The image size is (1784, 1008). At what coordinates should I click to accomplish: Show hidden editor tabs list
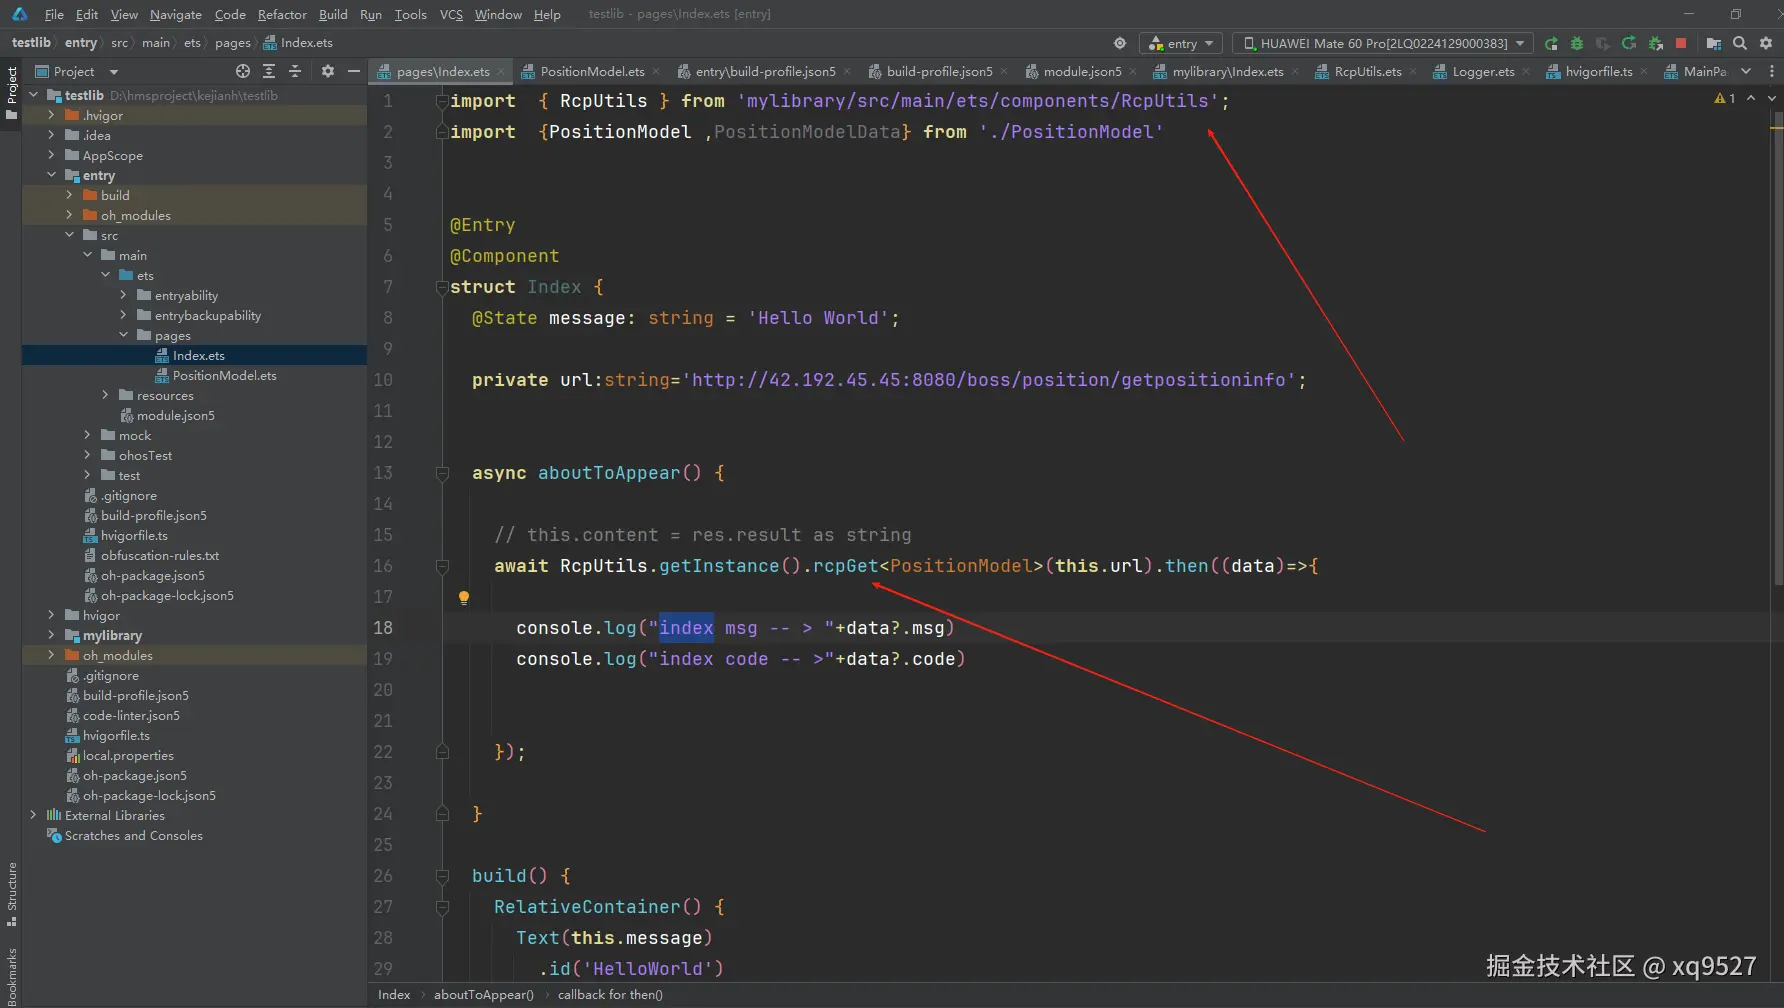point(1746,71)
